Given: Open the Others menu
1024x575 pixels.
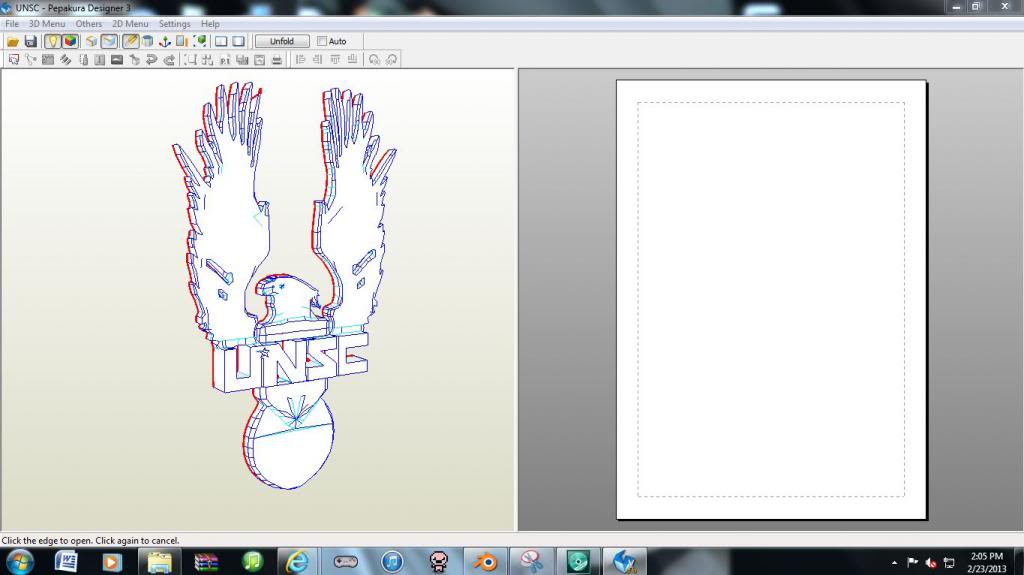Looking at the screenshot, I should [x=89, y=24].
